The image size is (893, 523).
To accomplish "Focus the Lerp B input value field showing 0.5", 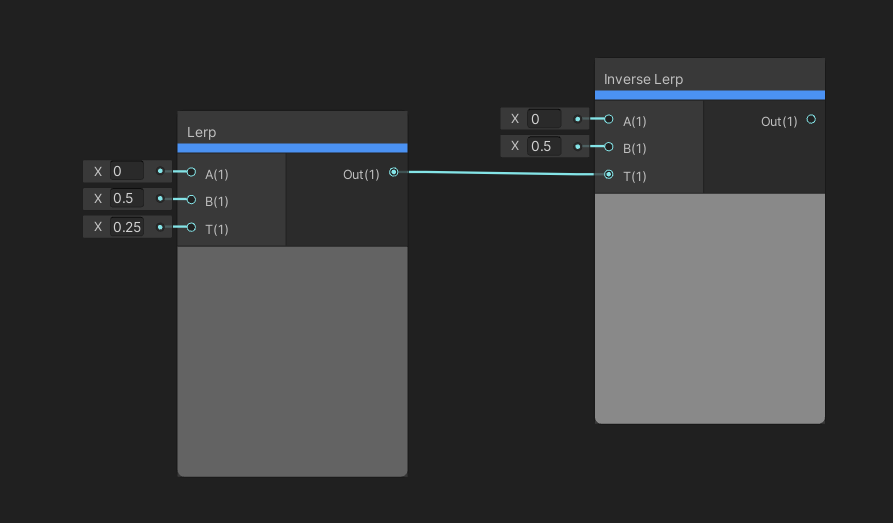I will [128, 199].
